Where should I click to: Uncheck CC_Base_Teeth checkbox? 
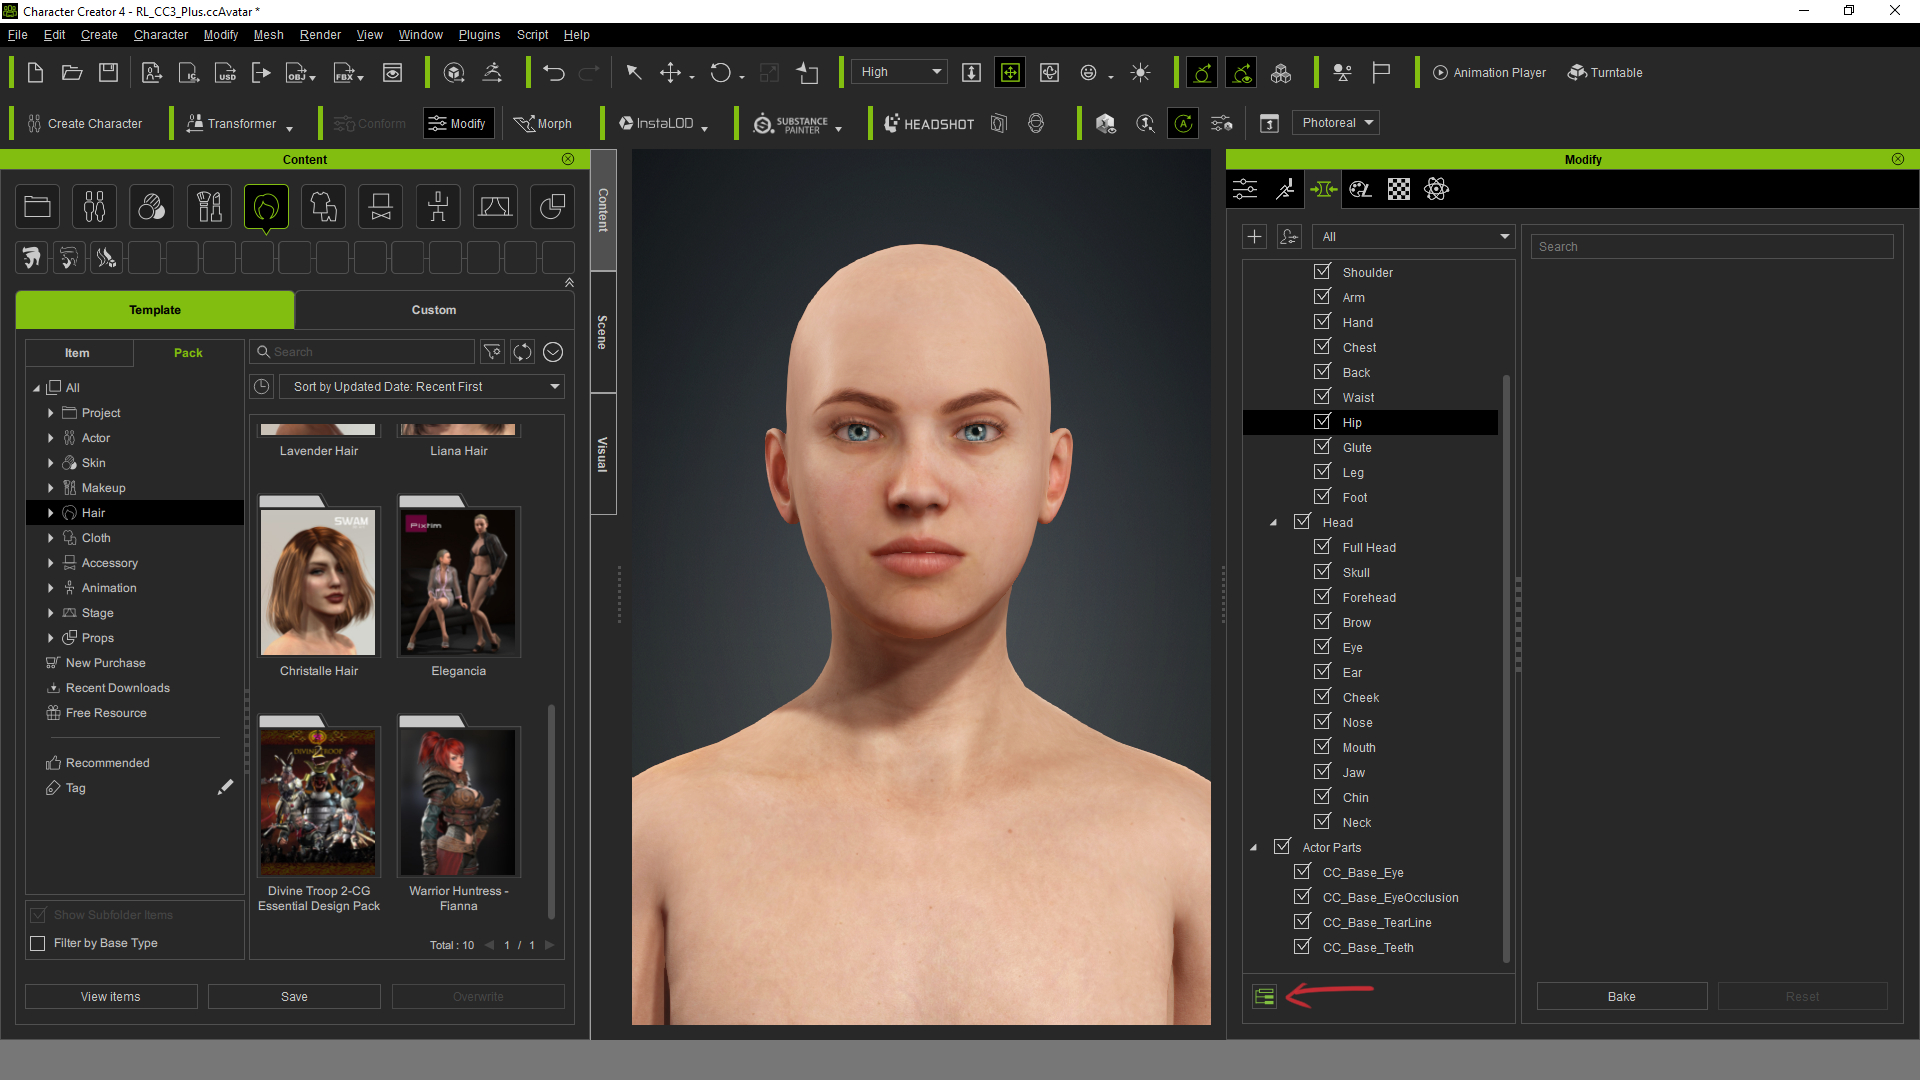coord(1302,946)
